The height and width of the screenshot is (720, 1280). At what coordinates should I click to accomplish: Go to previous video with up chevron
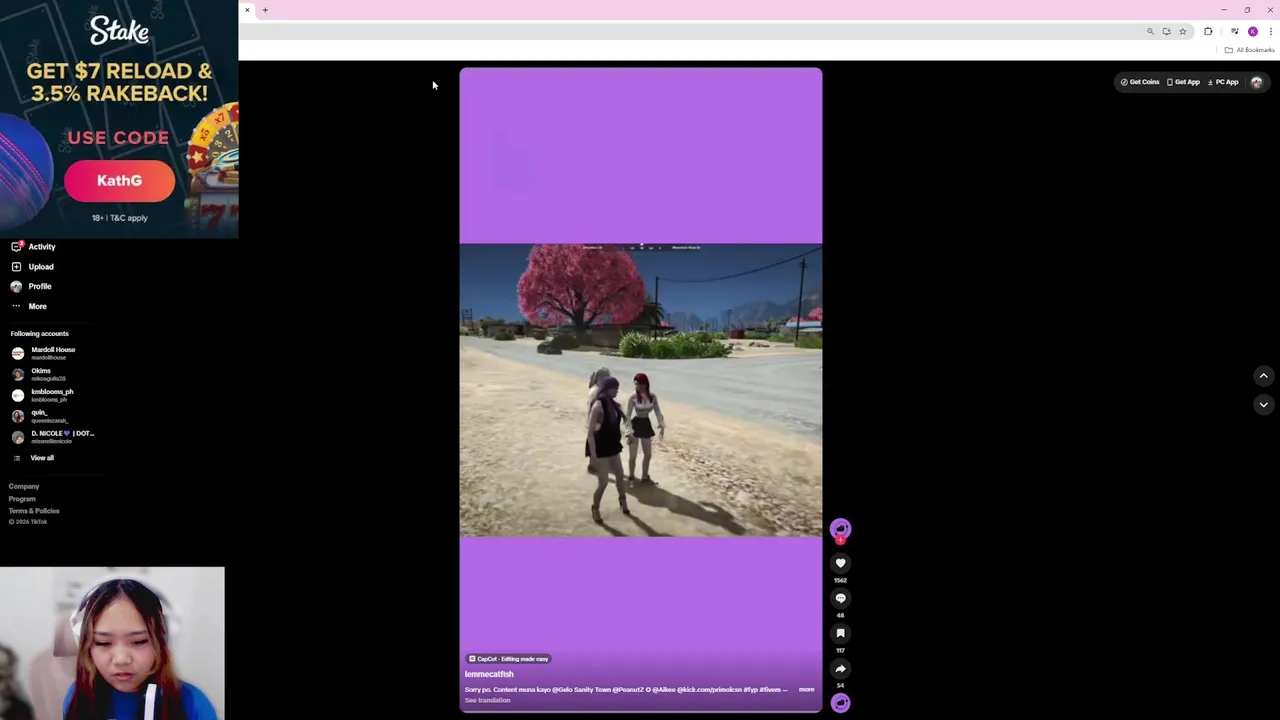tap(1264, 376)
